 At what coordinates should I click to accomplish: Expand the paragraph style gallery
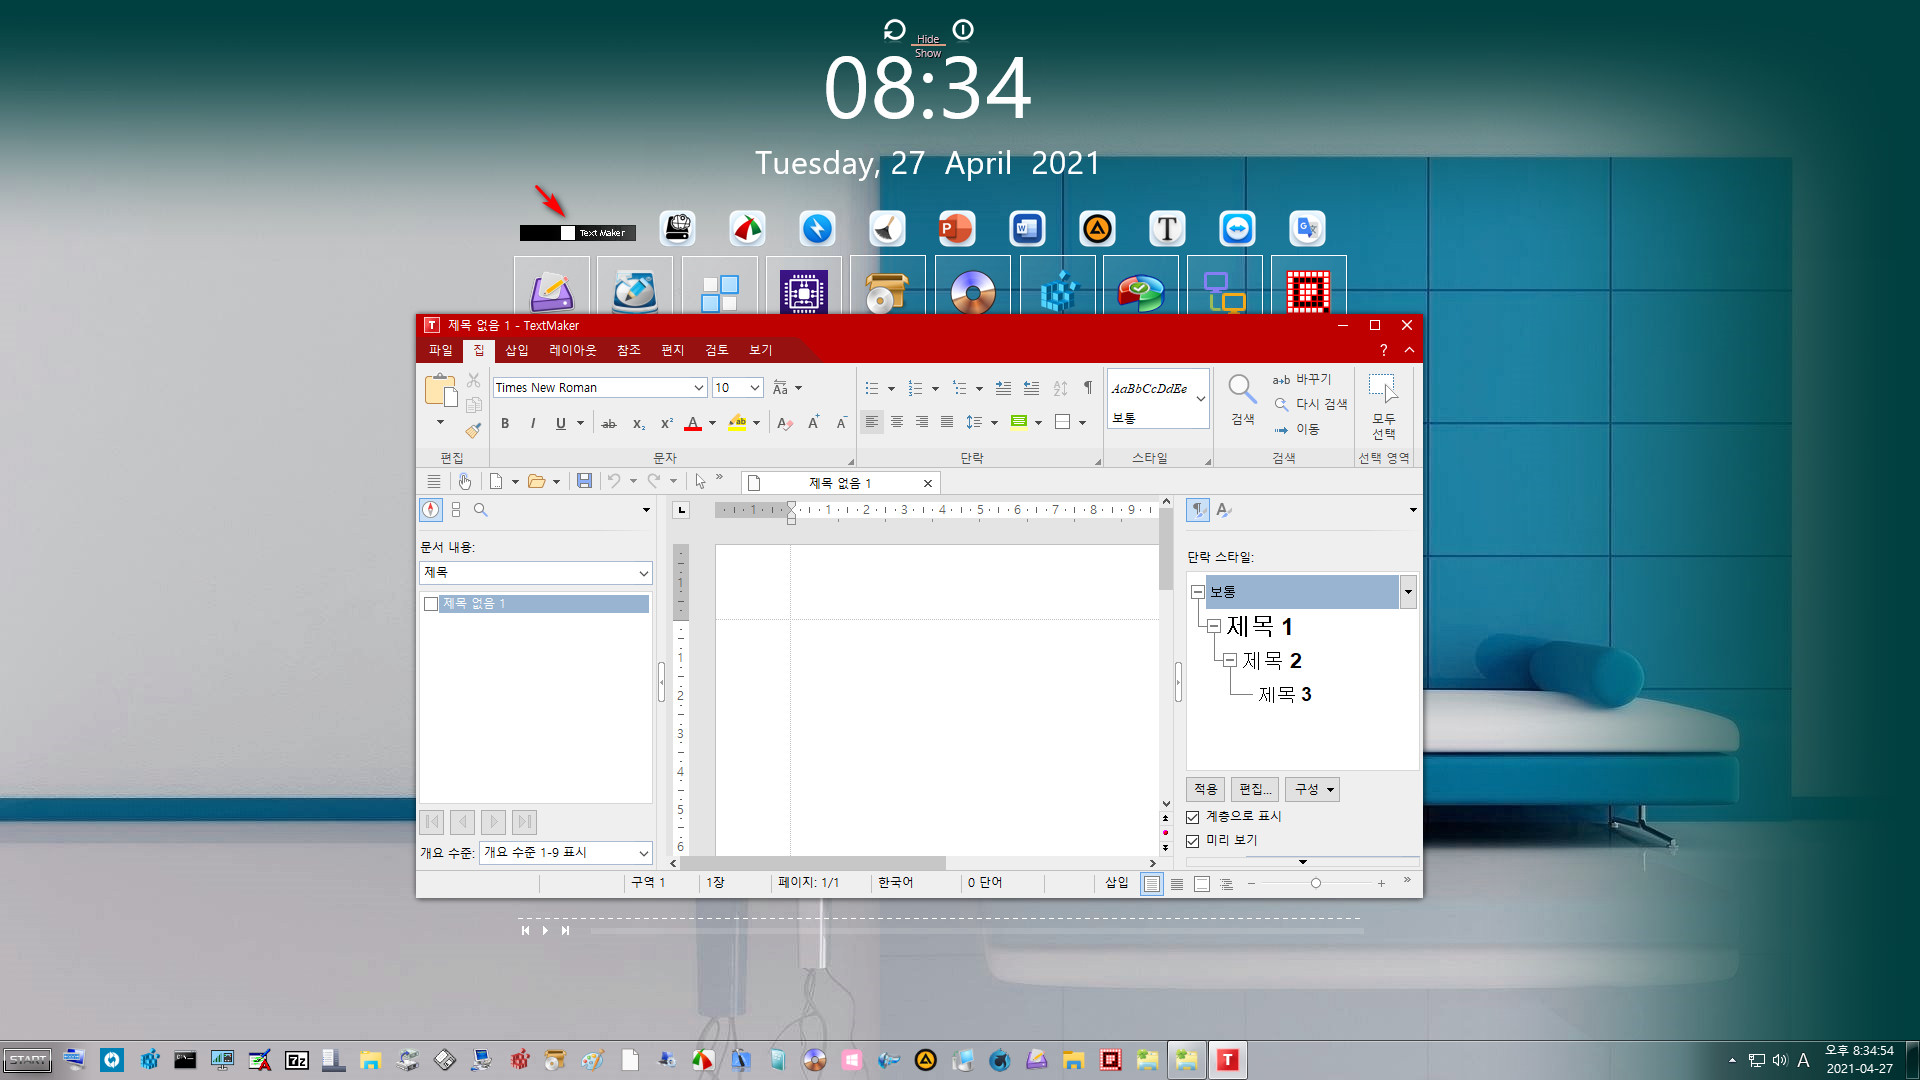pyautogui.click(x=1201, y=399)
